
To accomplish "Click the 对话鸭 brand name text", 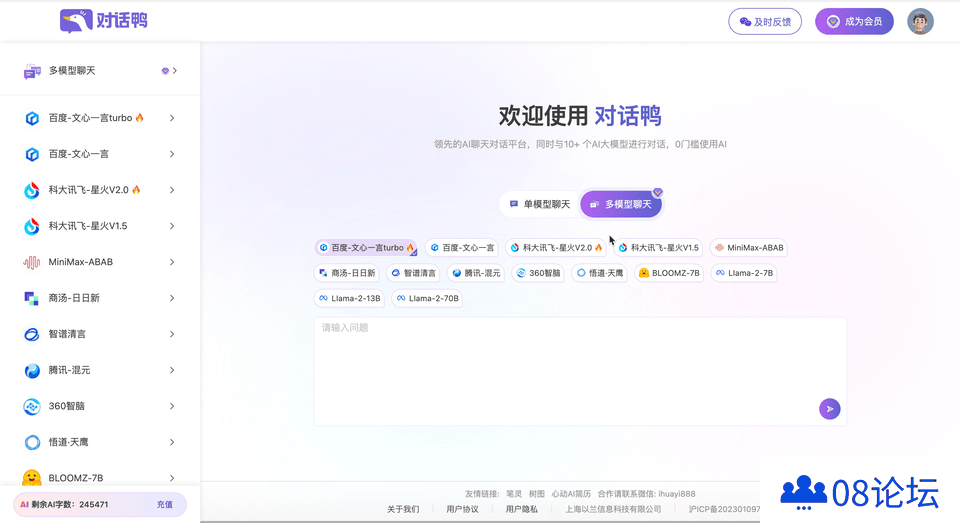I will [122, 21].
